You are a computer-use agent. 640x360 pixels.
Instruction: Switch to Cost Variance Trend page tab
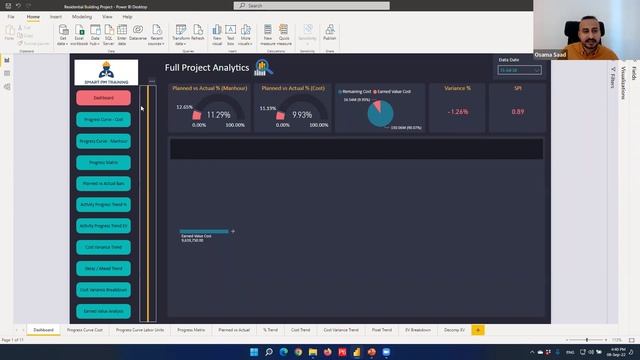[341, 330]
